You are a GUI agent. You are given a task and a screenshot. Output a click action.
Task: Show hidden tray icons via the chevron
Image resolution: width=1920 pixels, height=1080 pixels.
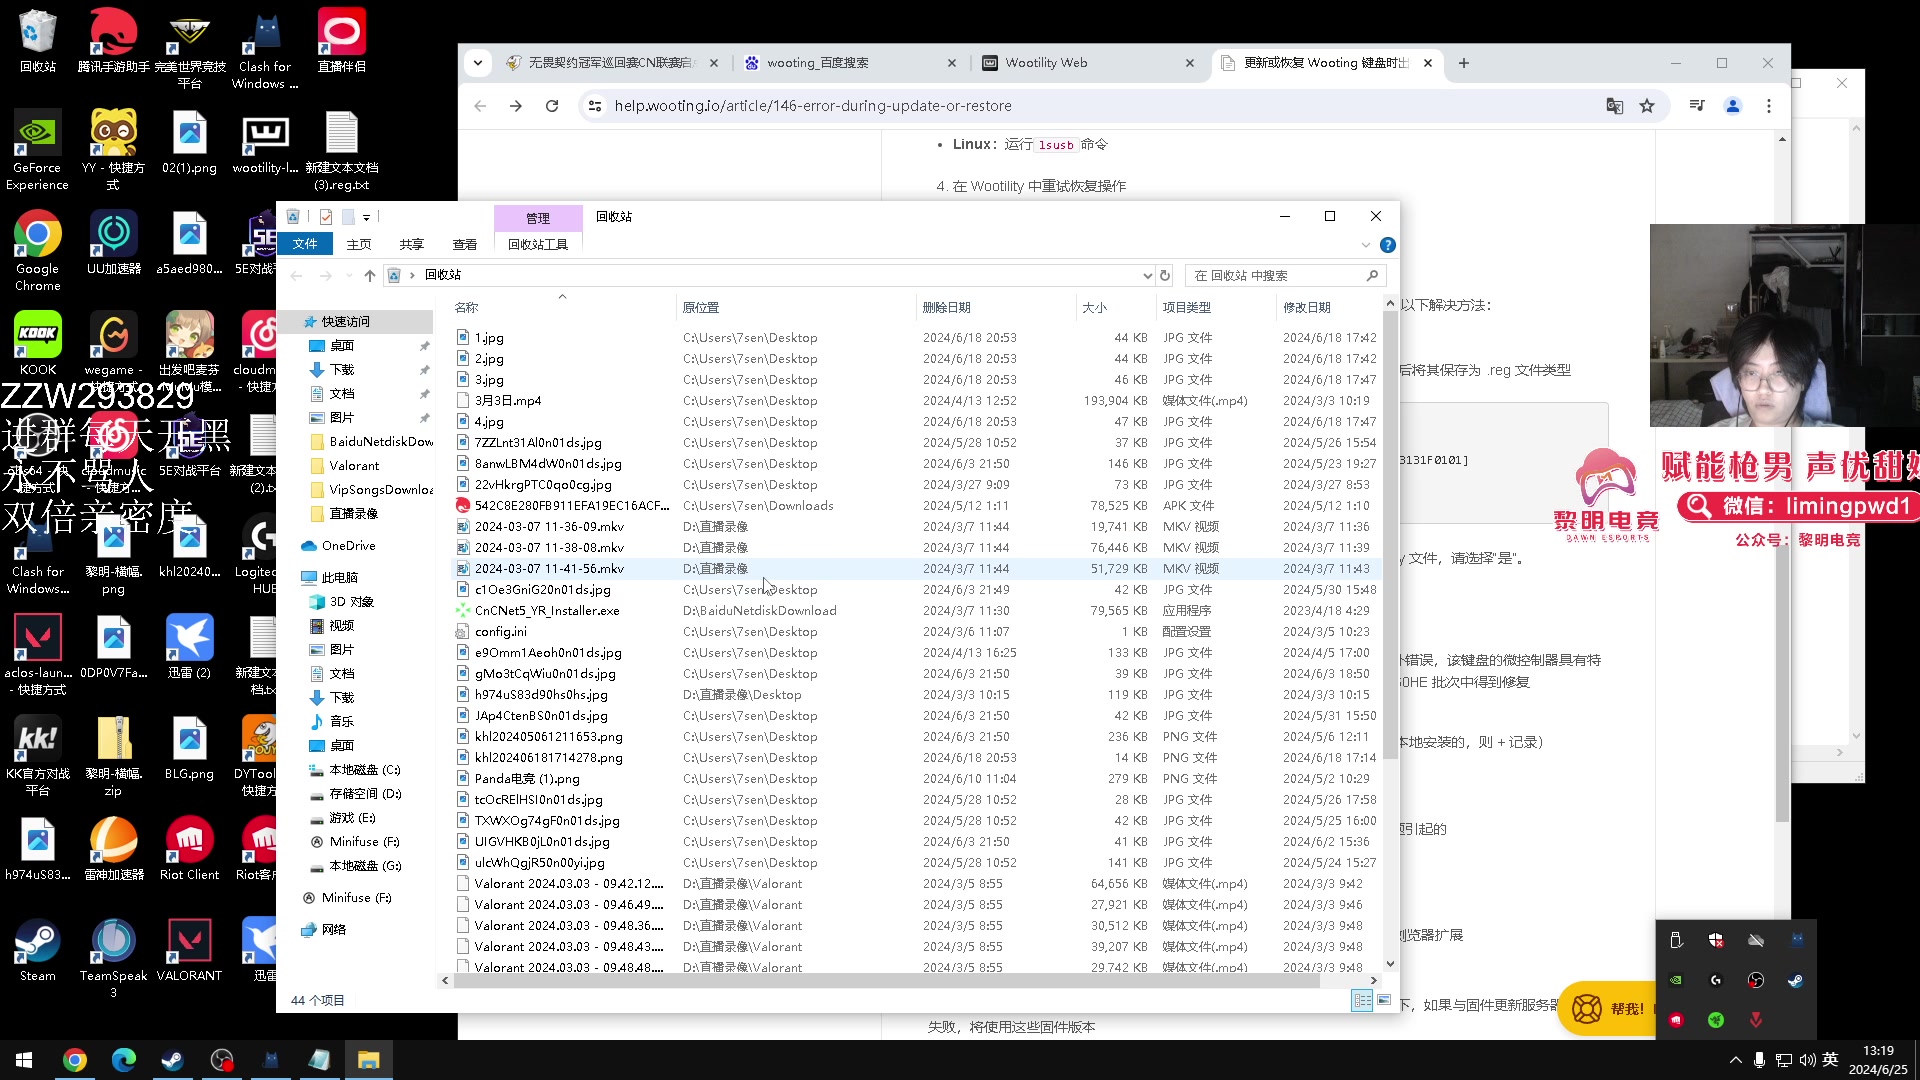click(1735, 1060)
